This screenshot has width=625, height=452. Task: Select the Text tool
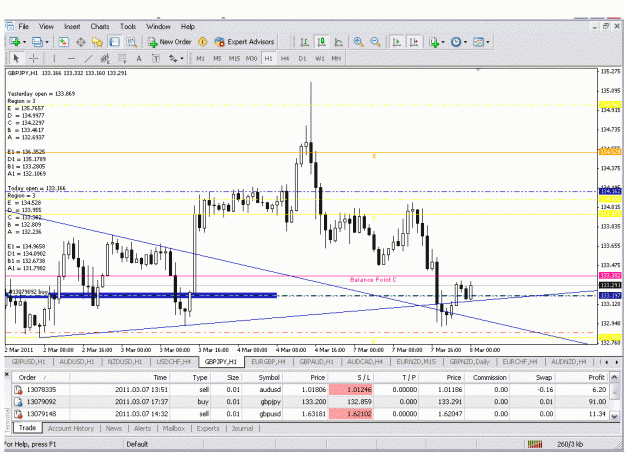(139, 59)
